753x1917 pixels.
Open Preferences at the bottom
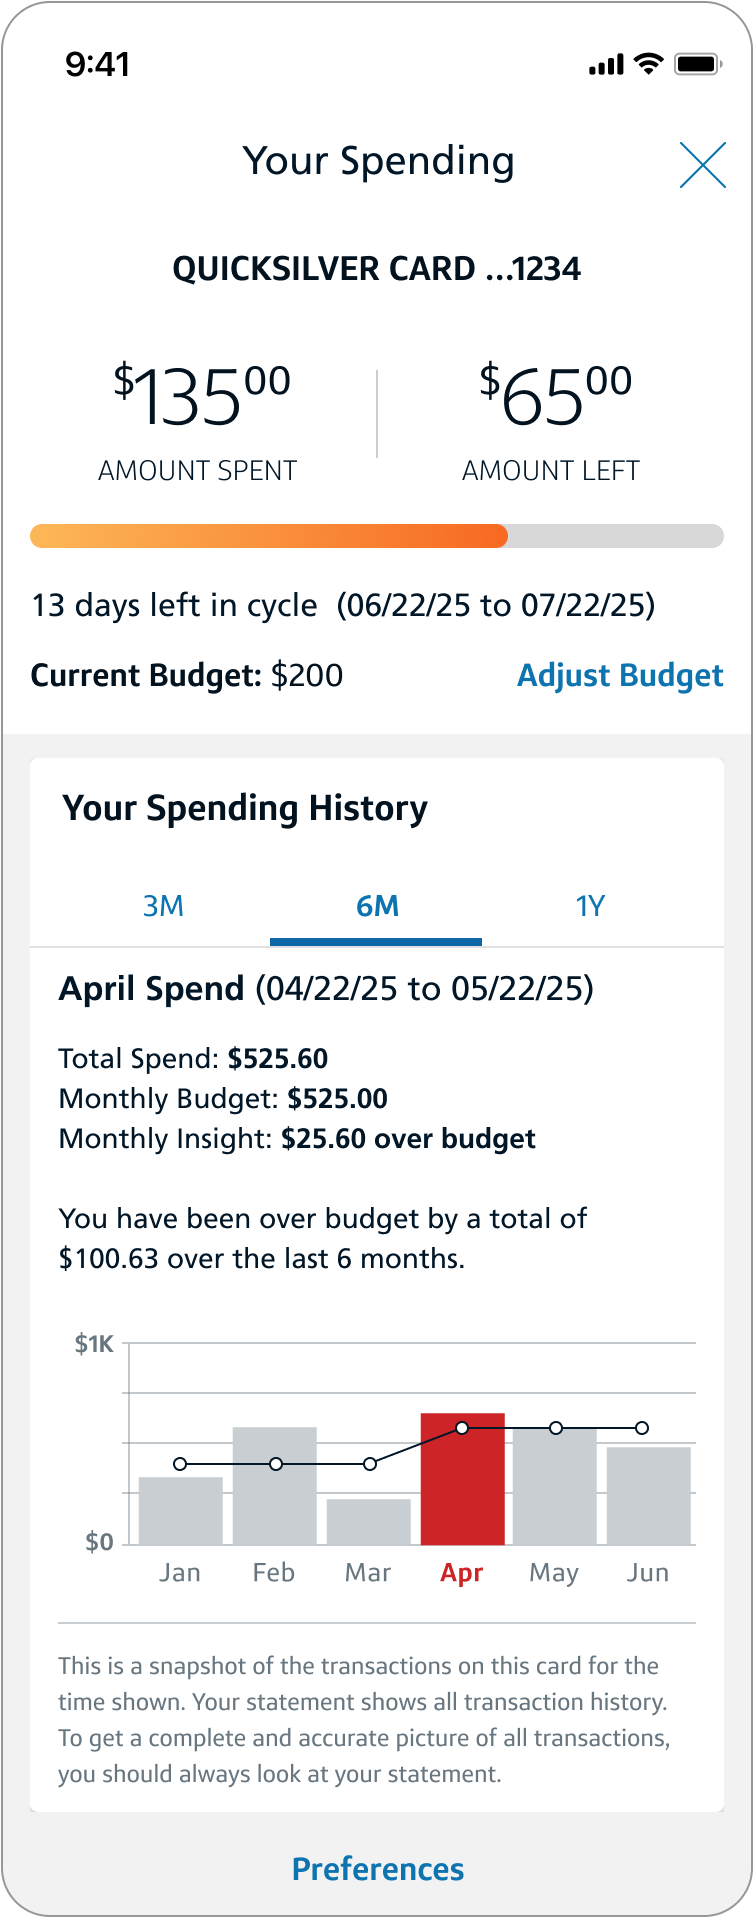coord(377,1869)
